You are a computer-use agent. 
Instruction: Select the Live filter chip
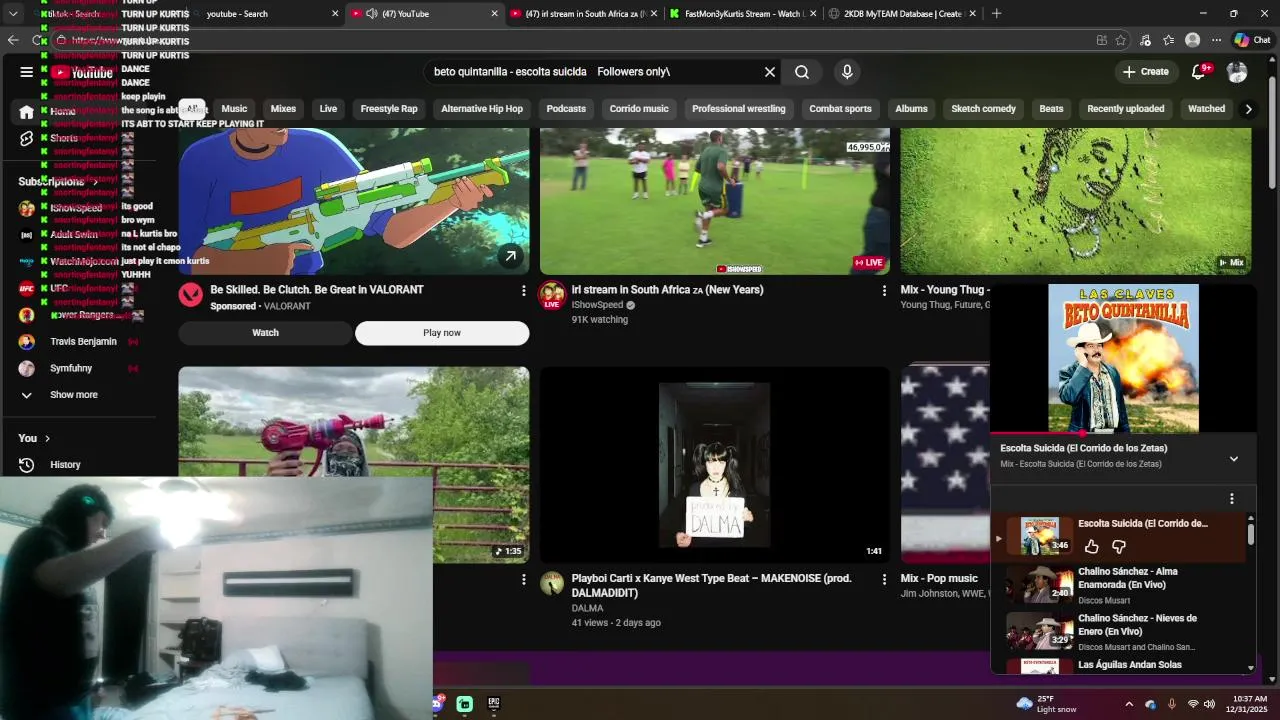[x=328, y=109]
